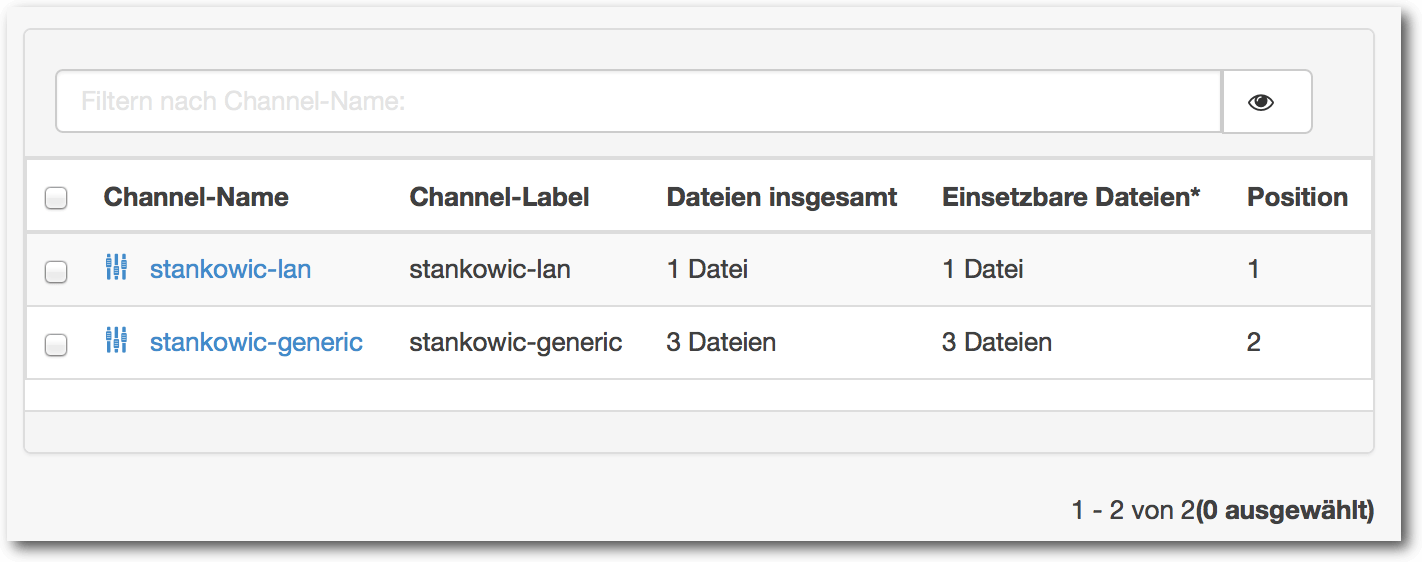Screen dimensions: 1422x562
Task: Click the stankowic-generic label cell
Action: 516,342
